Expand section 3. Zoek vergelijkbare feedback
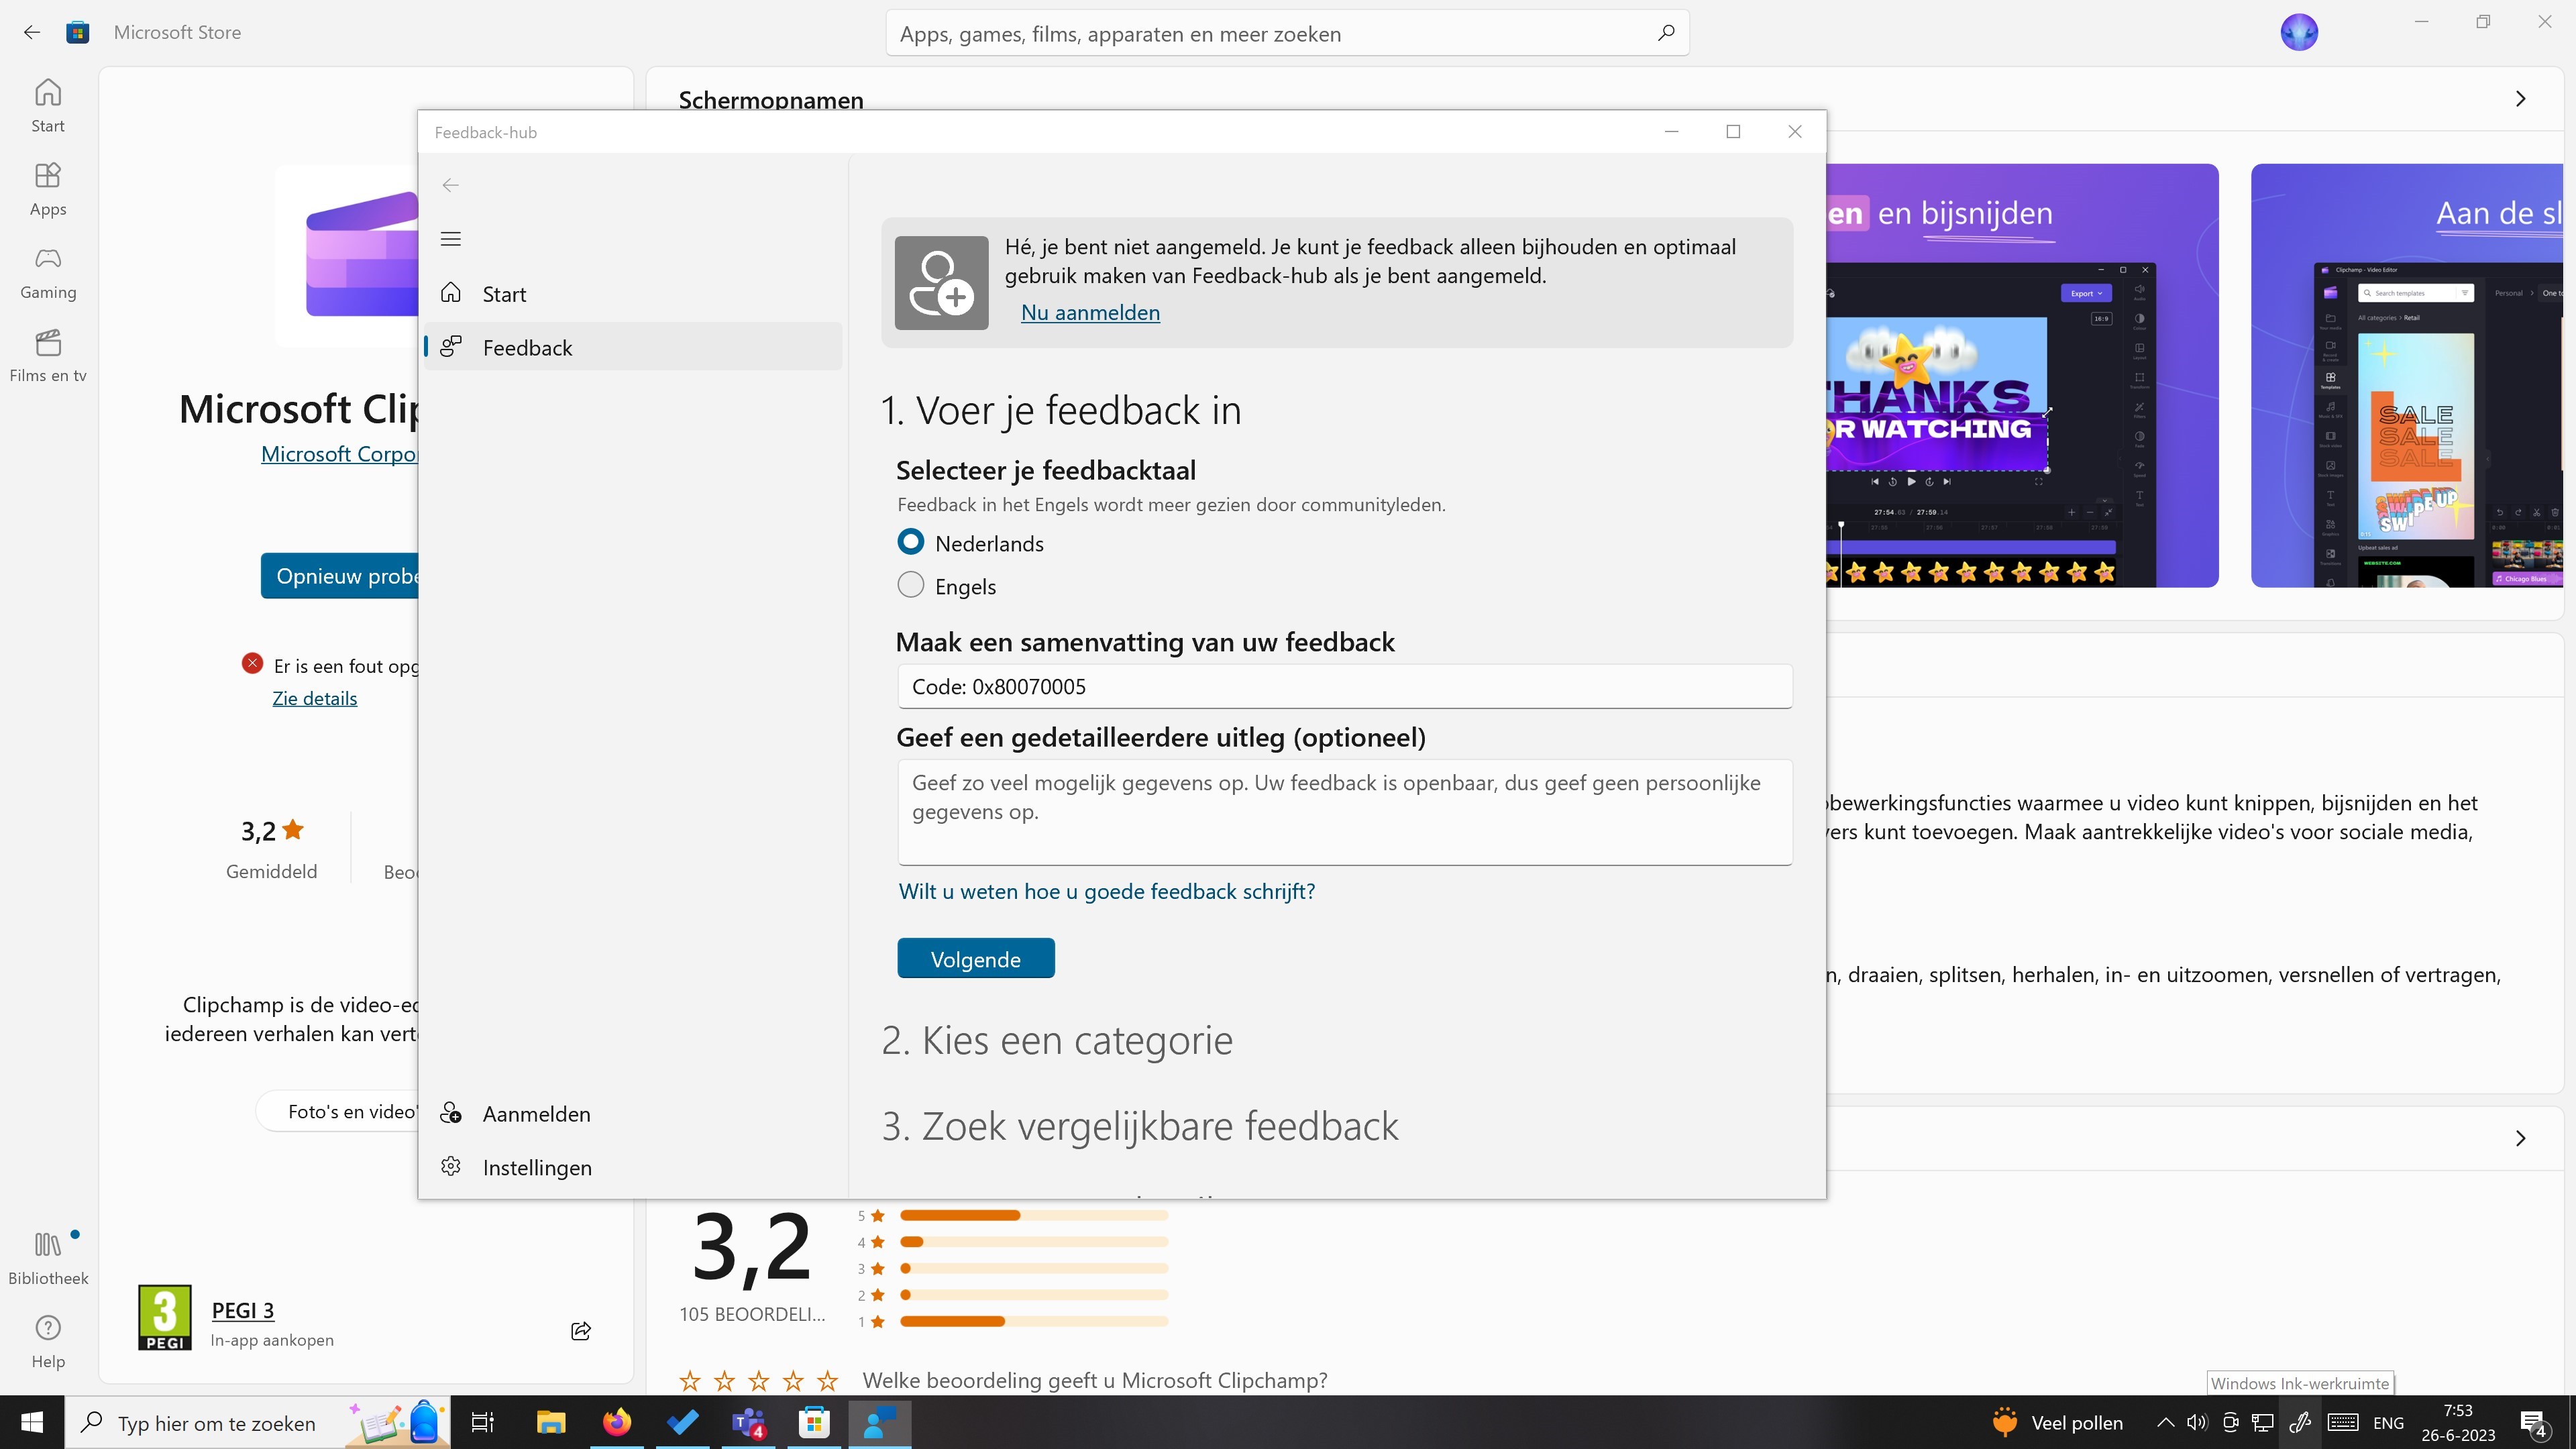The width and height of the screenshot is (2576, 1449). click(1139, 1126)
